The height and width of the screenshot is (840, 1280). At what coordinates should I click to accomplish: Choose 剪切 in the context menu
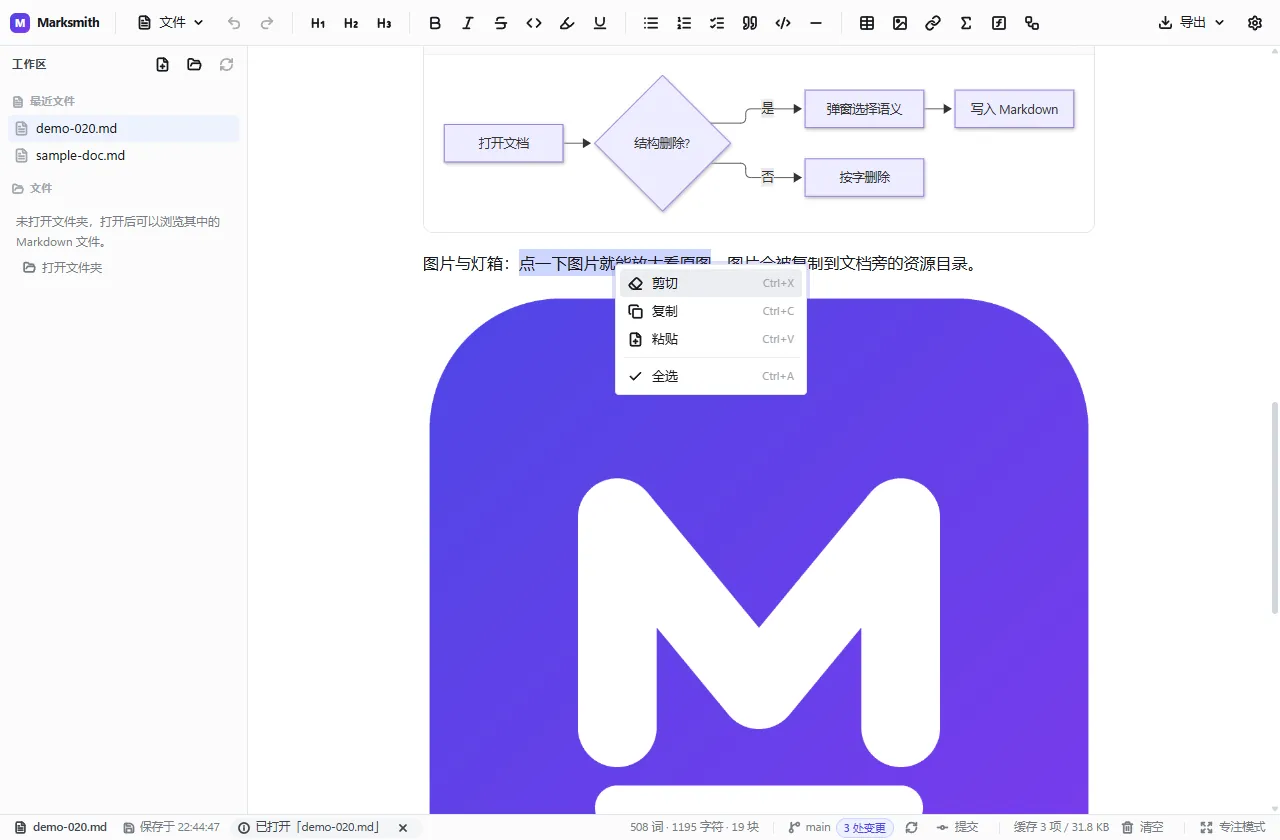[x=711, y=284]
